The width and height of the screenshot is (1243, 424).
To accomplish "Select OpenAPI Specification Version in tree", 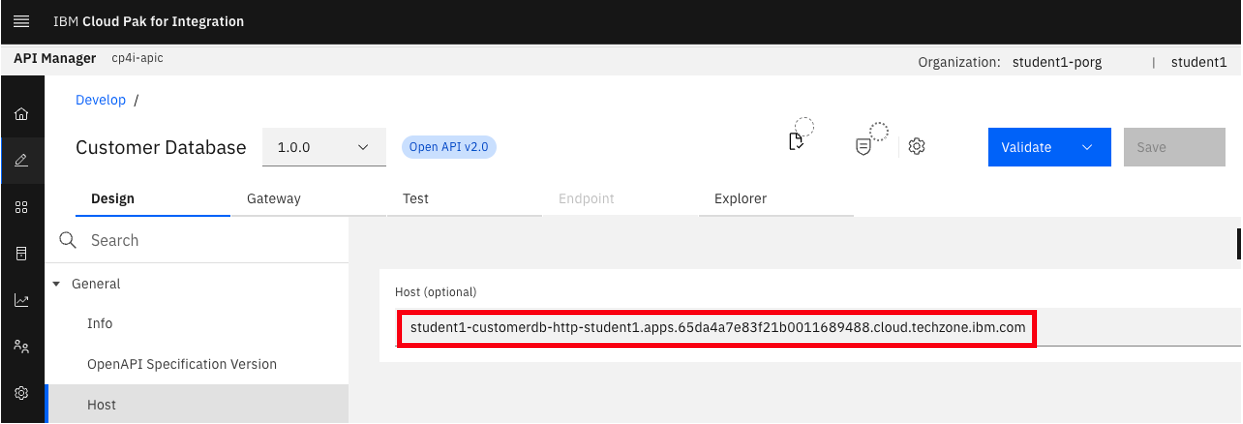I will click(181, 364).
